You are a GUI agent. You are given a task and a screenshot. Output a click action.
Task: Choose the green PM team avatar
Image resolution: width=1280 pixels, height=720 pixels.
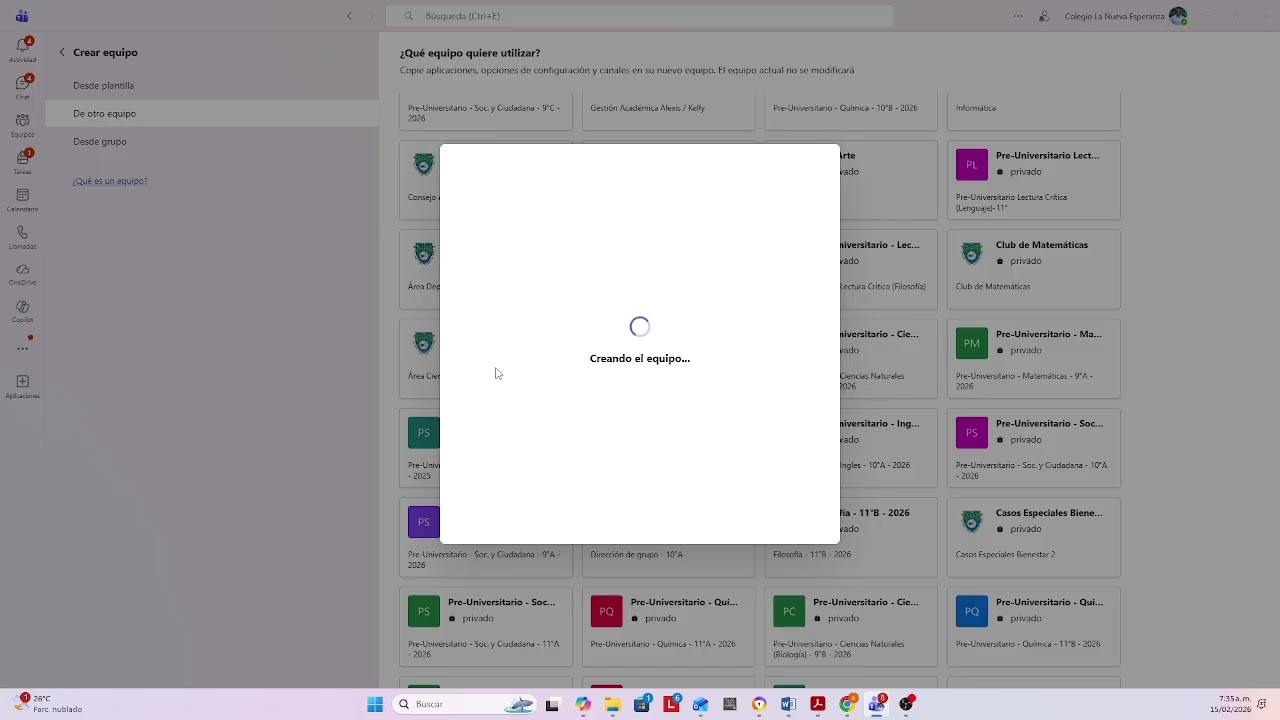click(972, 343)
